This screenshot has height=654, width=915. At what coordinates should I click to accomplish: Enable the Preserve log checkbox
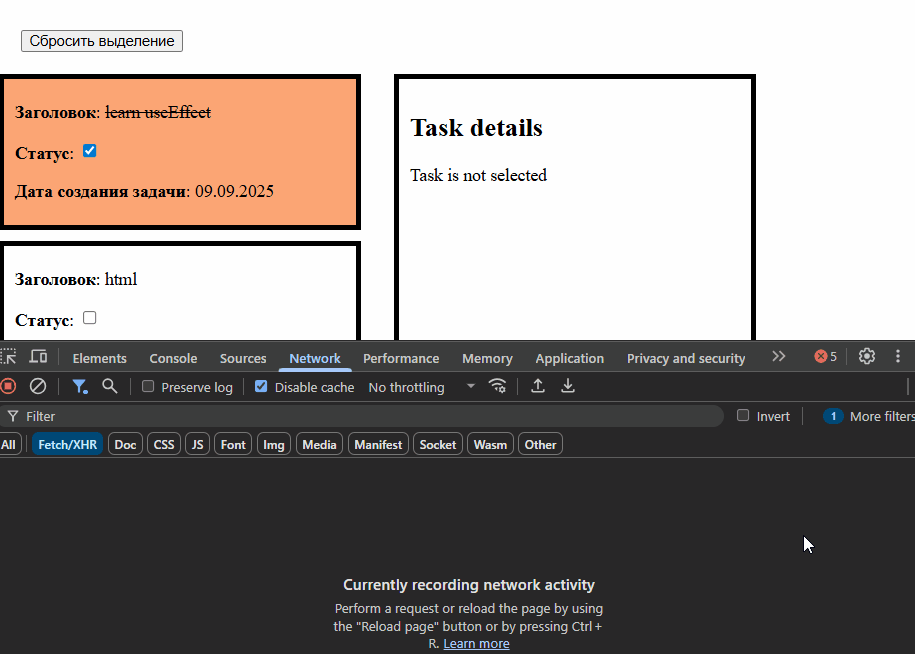tap(148, 387)
